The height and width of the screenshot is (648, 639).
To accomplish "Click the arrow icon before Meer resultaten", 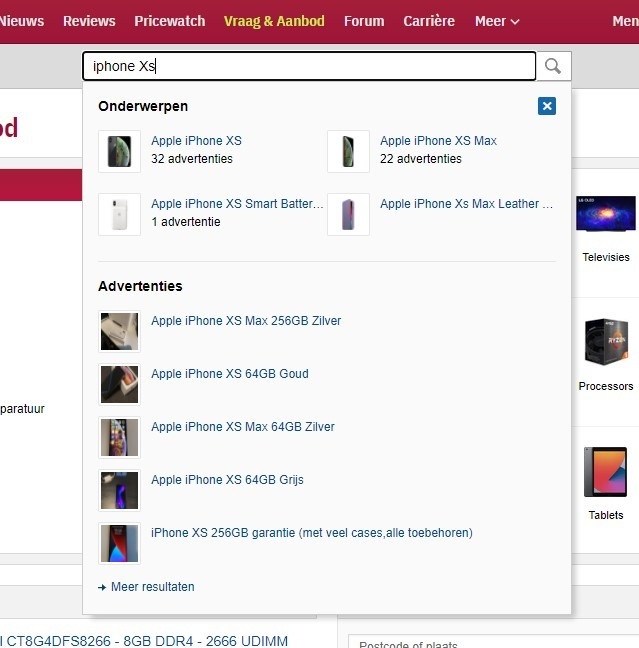I will click(x=102, y=587).
